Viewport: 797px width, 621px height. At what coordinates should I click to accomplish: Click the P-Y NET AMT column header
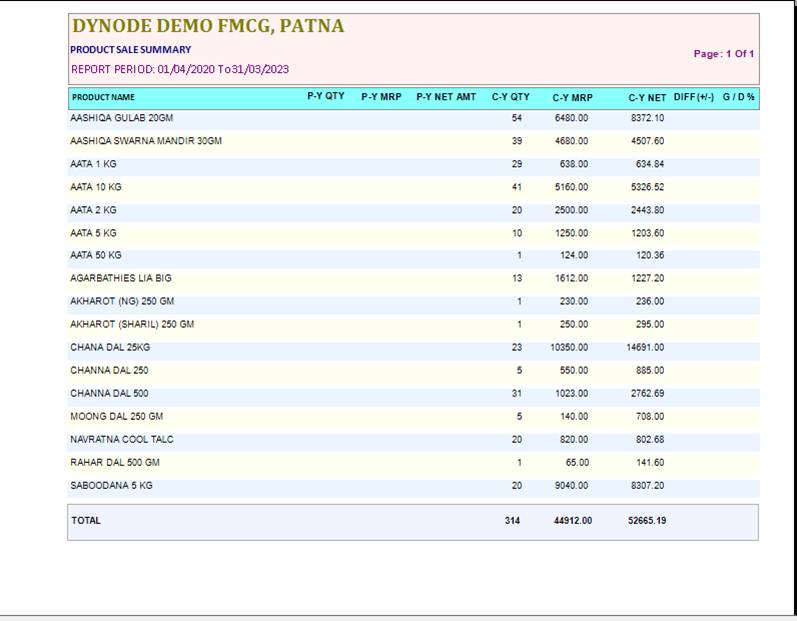pyautogui.click(x=446, y=97)
